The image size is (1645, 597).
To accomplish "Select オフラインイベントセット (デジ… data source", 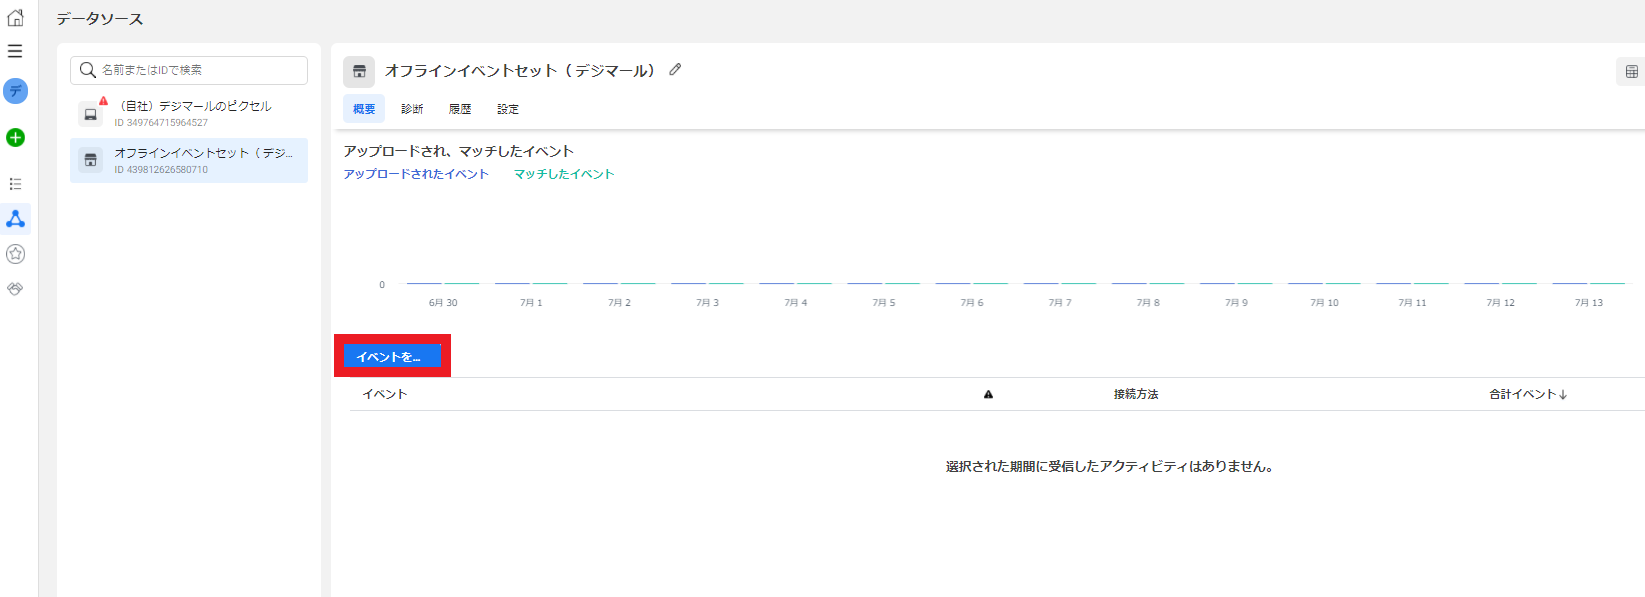I will (x=189, y=160).
